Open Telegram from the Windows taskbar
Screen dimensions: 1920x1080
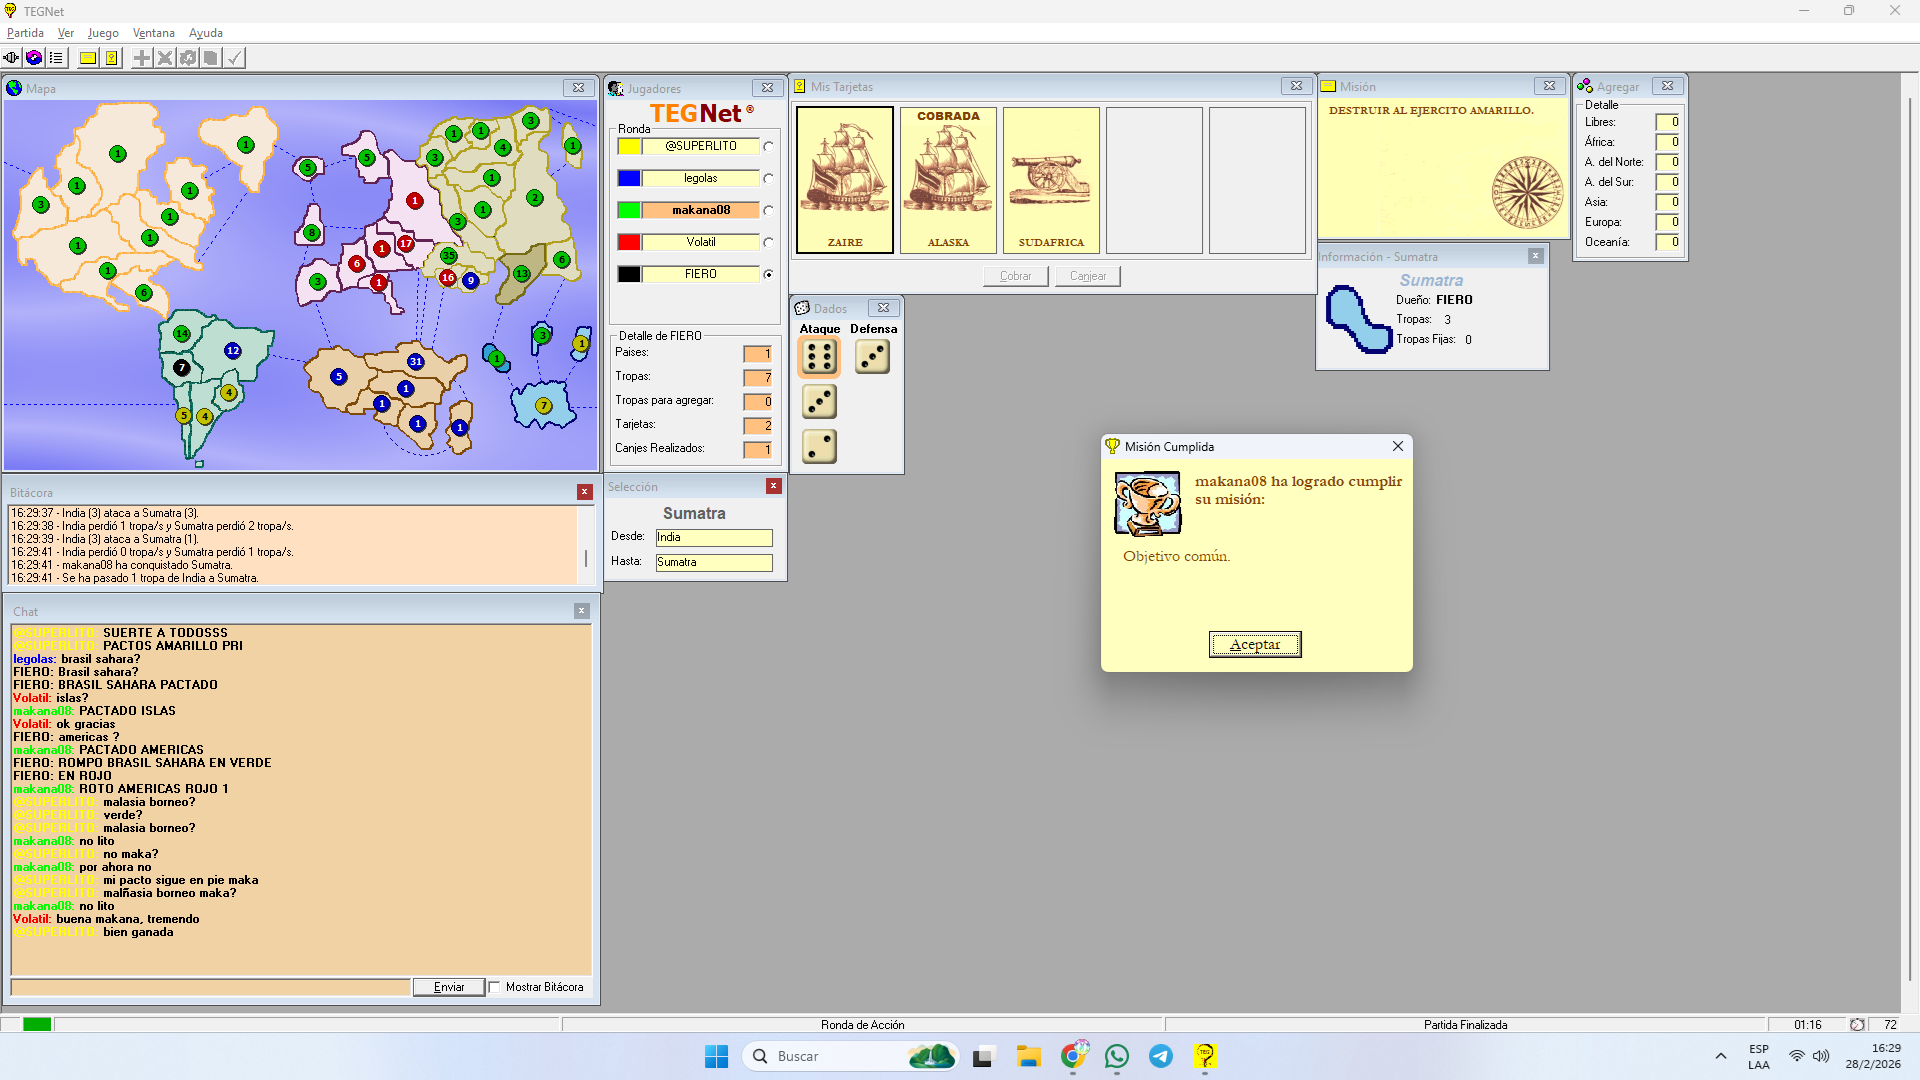[x=1160, y=1056]
